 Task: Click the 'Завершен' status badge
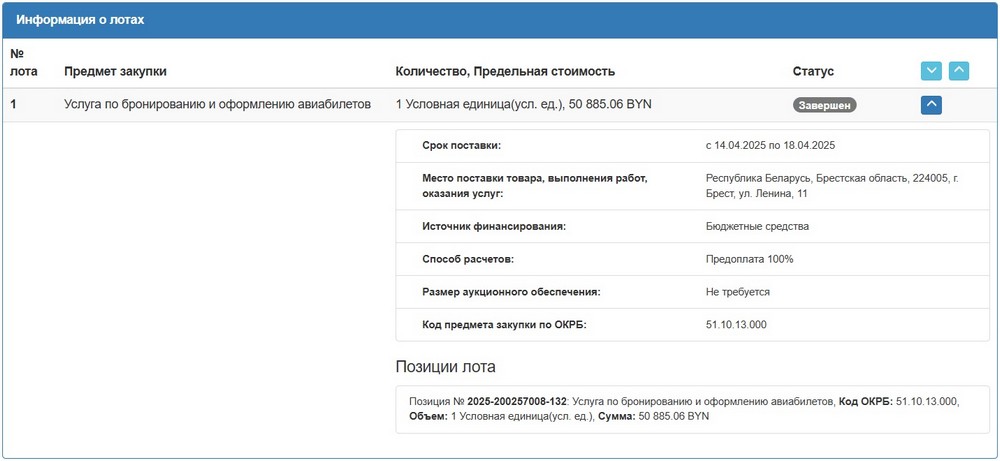coord(825,104)
